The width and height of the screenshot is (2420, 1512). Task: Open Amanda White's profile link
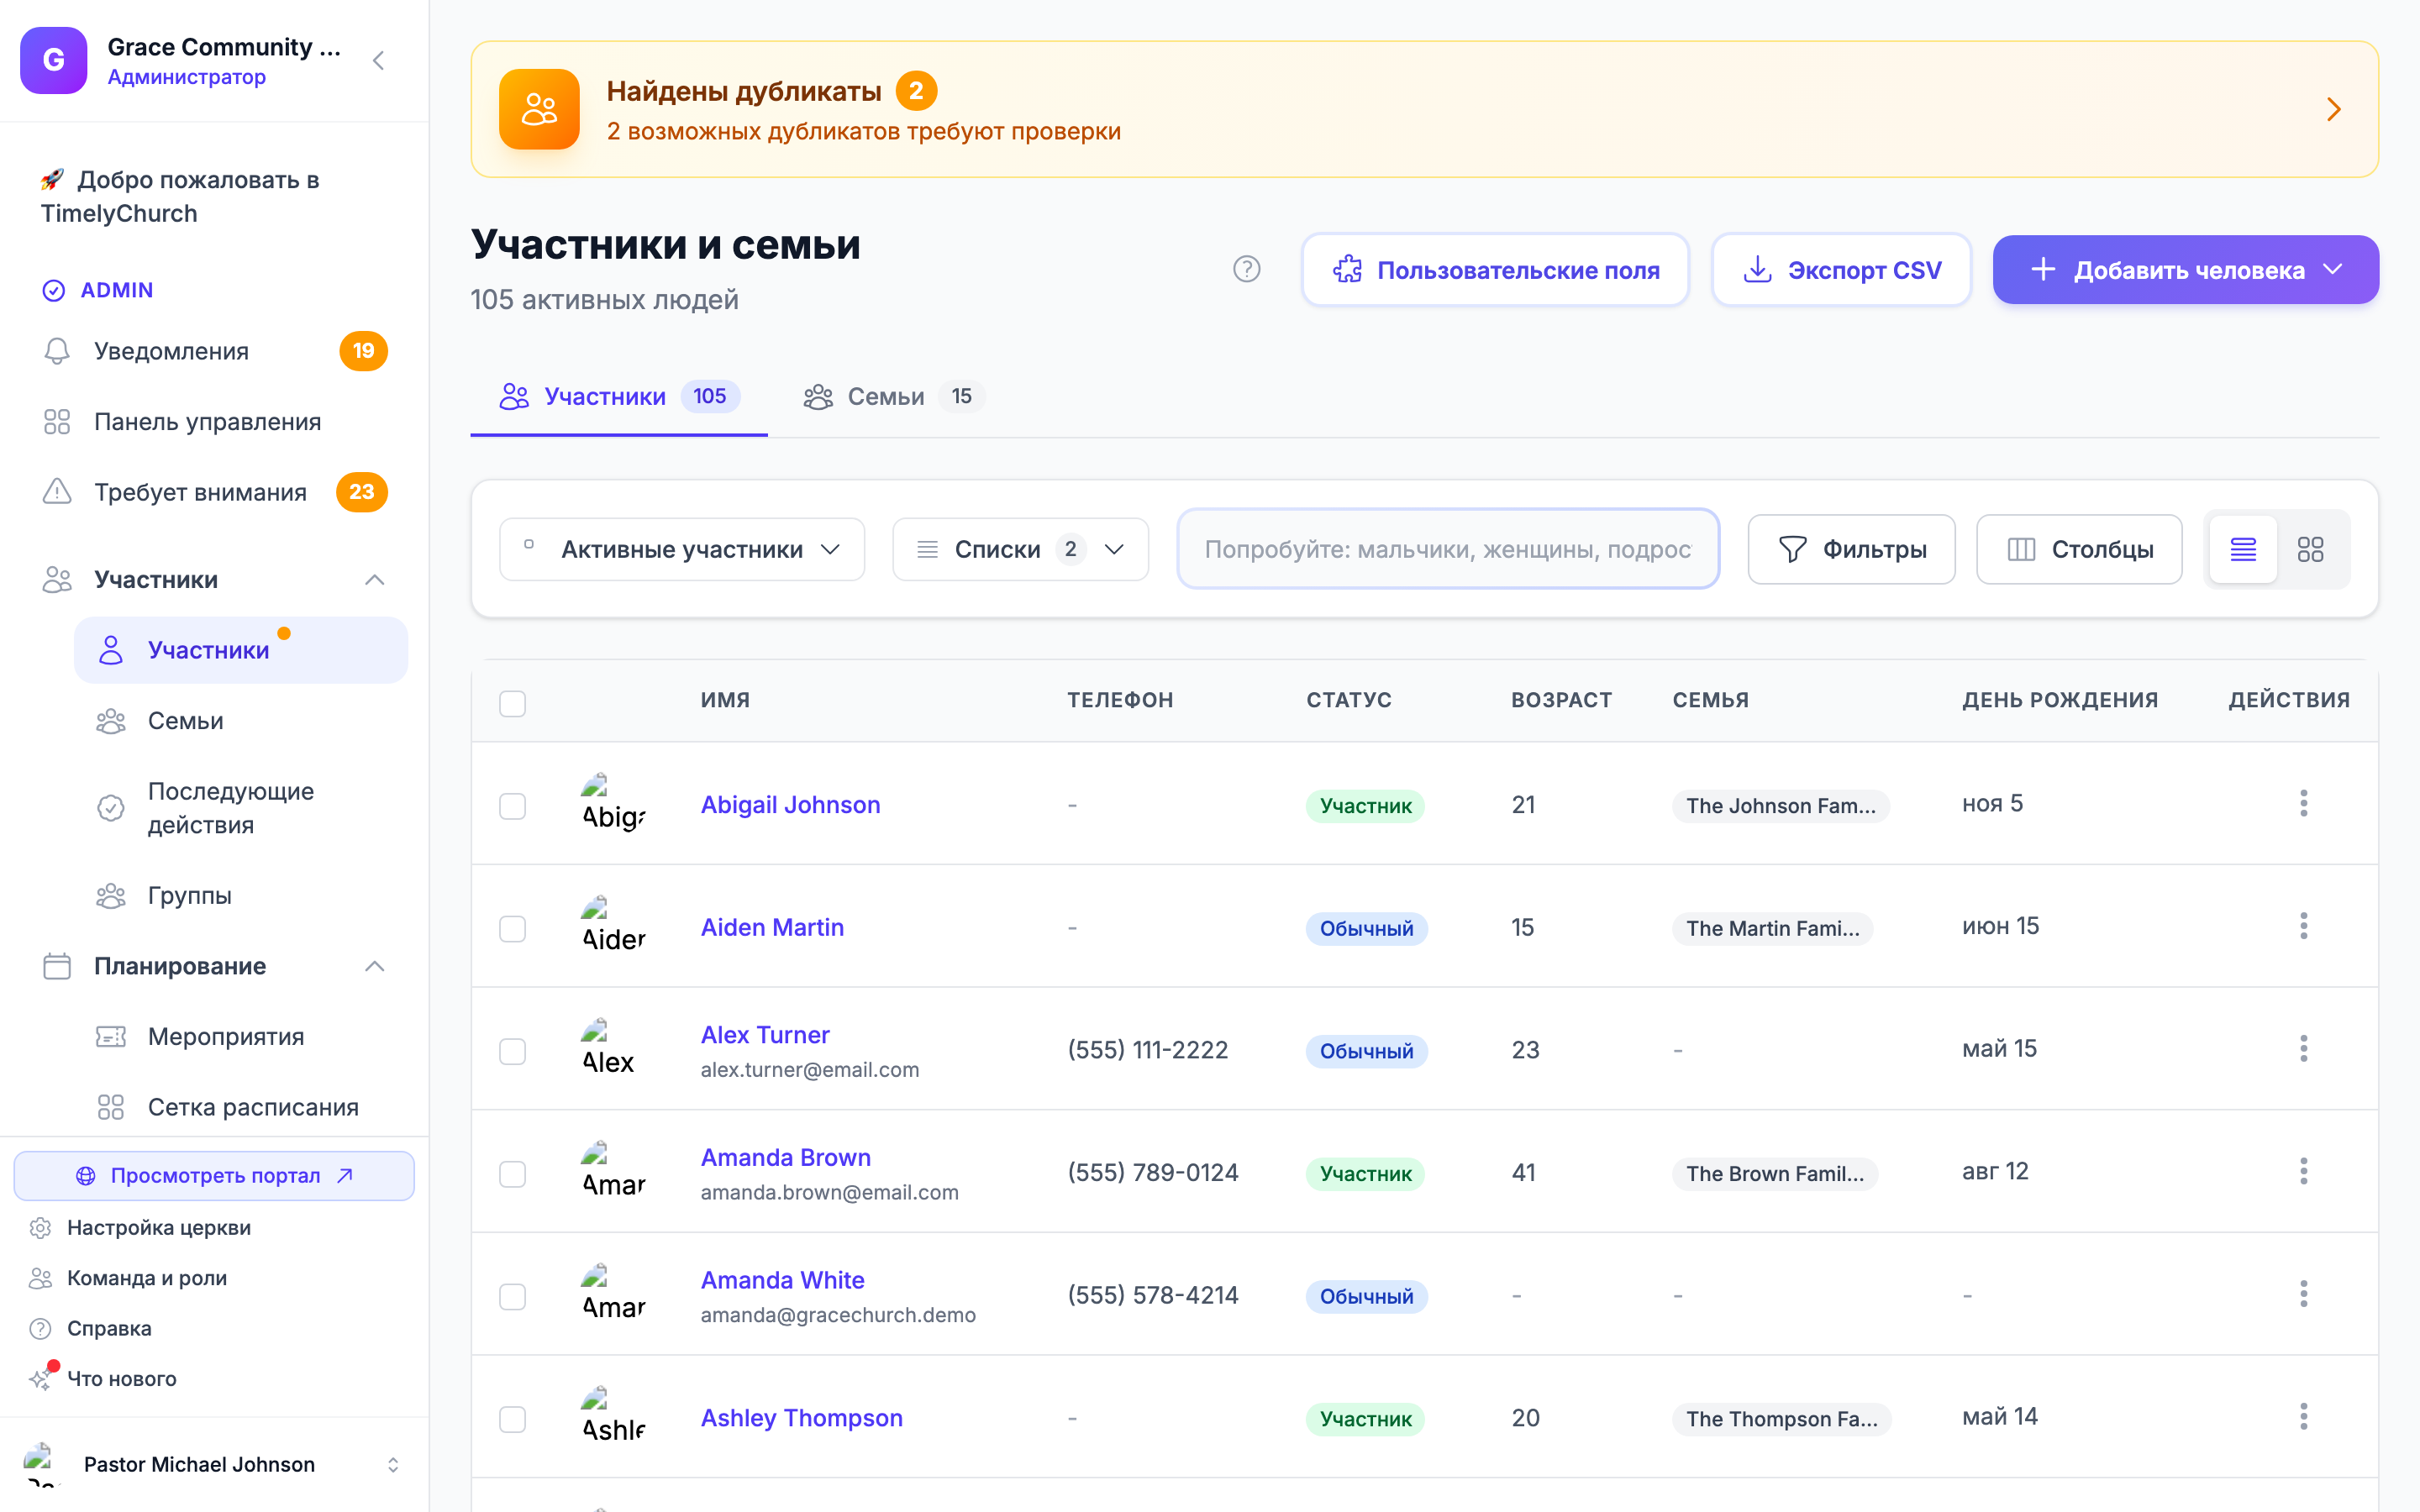coord(782,1280)
